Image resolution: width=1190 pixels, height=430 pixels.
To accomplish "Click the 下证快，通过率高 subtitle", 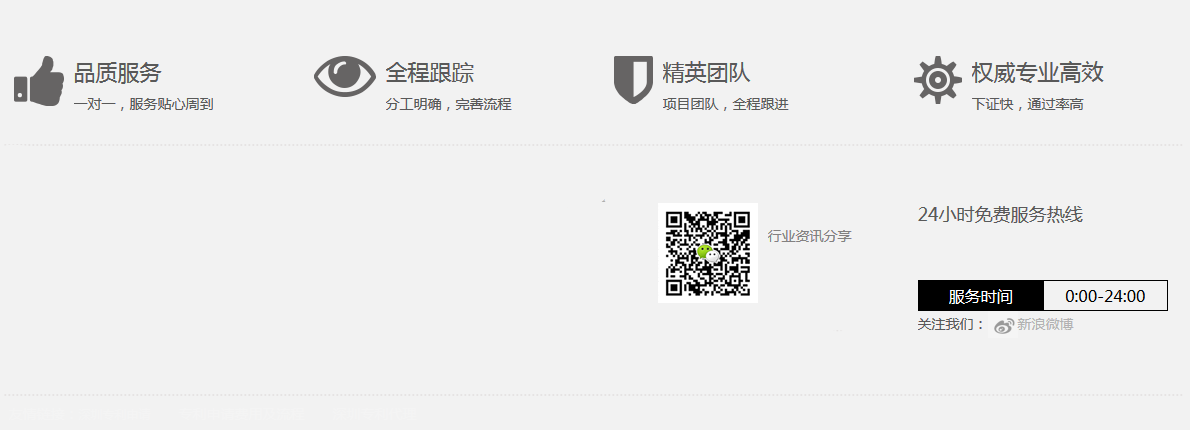I will (1028, 105).
